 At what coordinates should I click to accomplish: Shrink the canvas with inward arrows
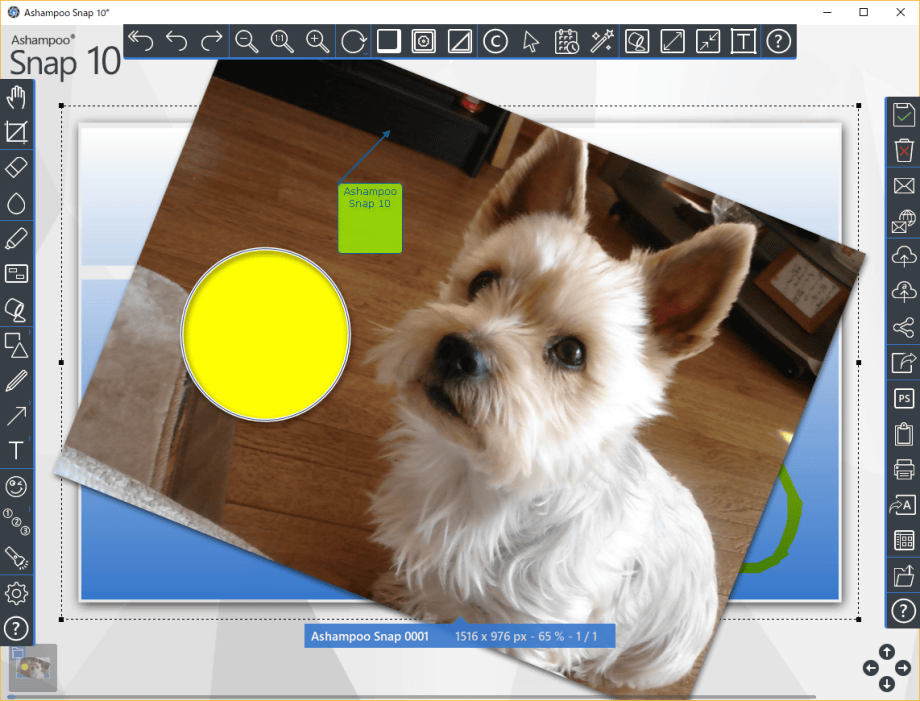[708, 41]
